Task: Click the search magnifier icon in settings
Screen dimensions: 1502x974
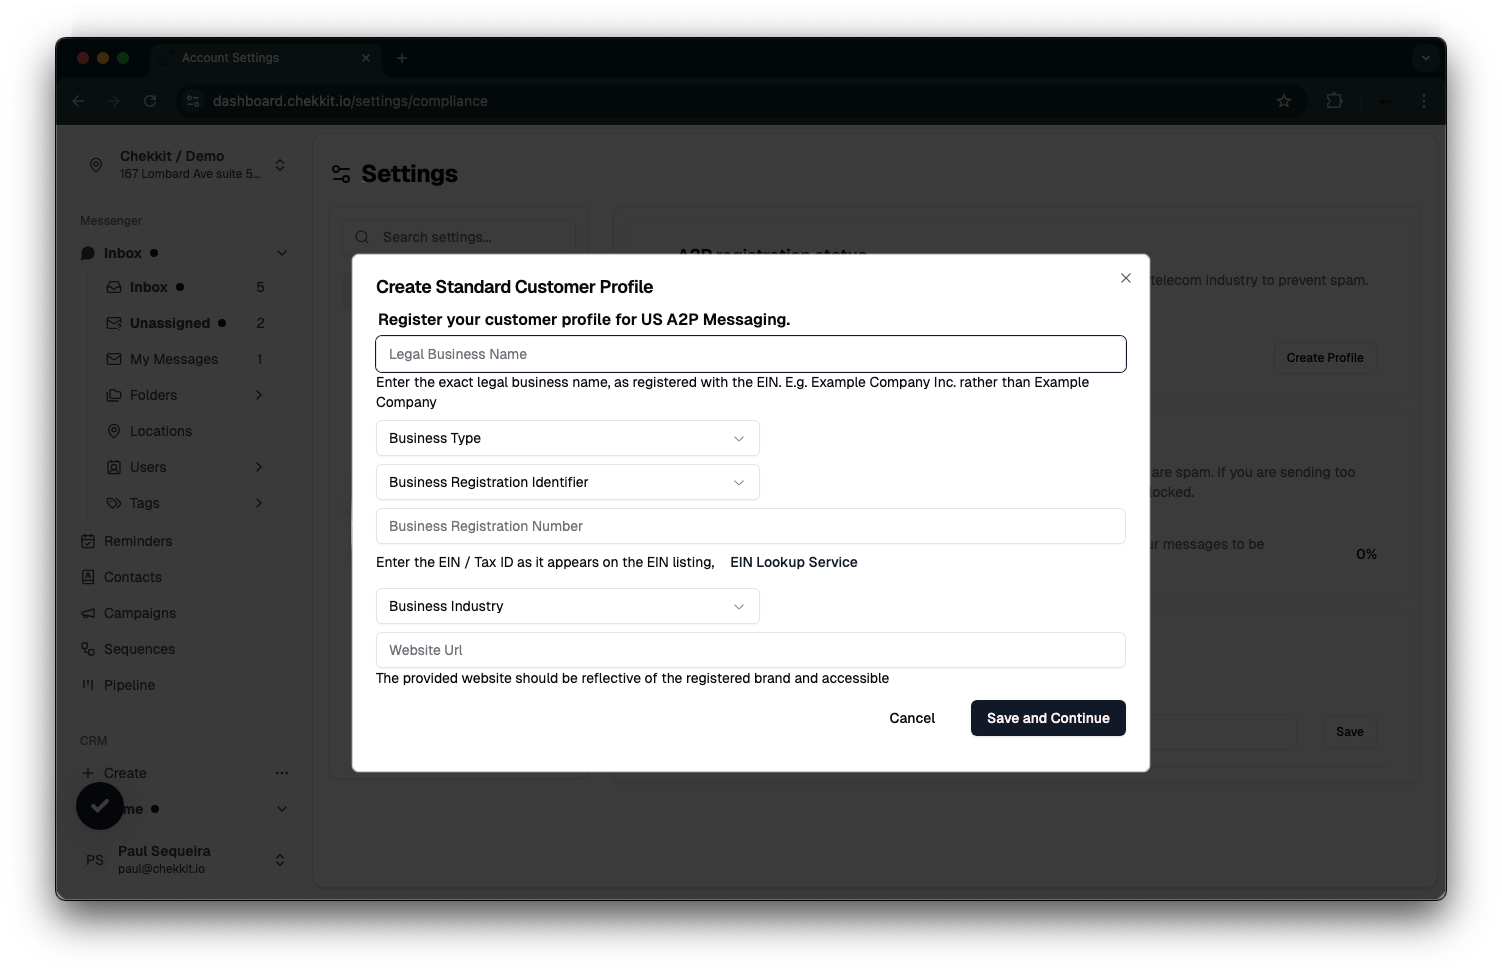Action: 362,237
